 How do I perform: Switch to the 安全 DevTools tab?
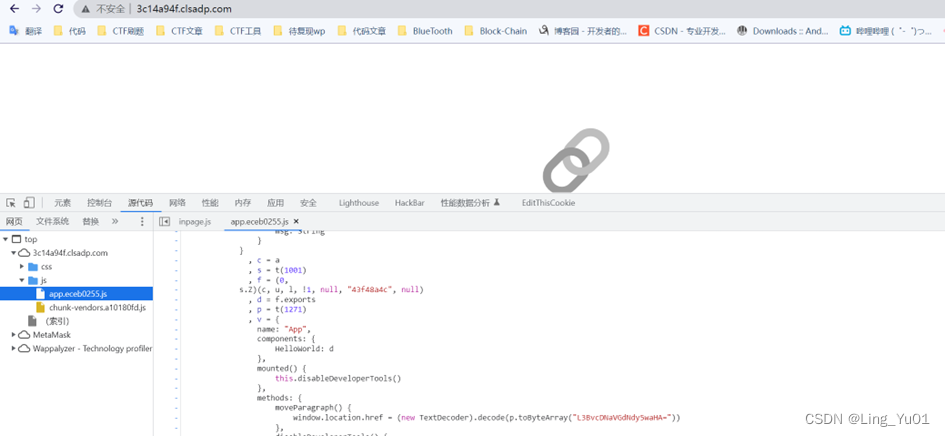click(x=309, y=203)
